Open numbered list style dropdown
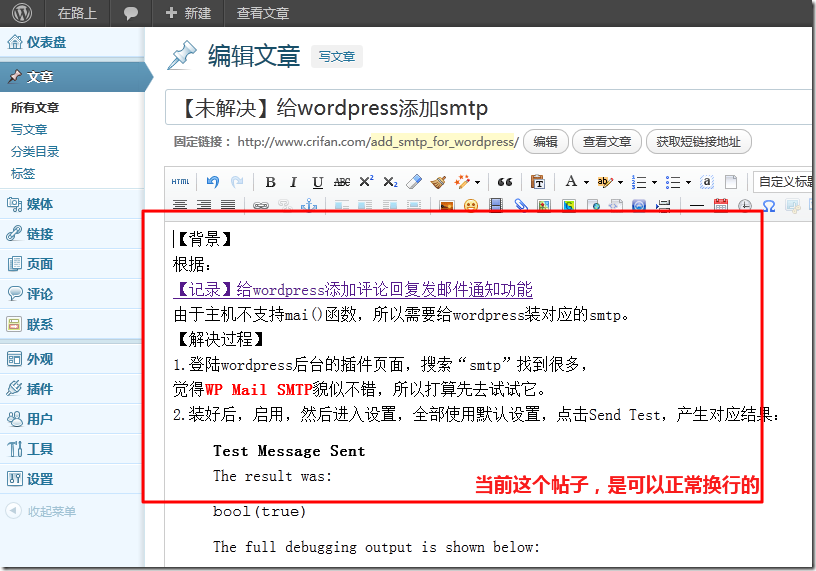Viewport: 816px width, 571px height. pos(654,182)
